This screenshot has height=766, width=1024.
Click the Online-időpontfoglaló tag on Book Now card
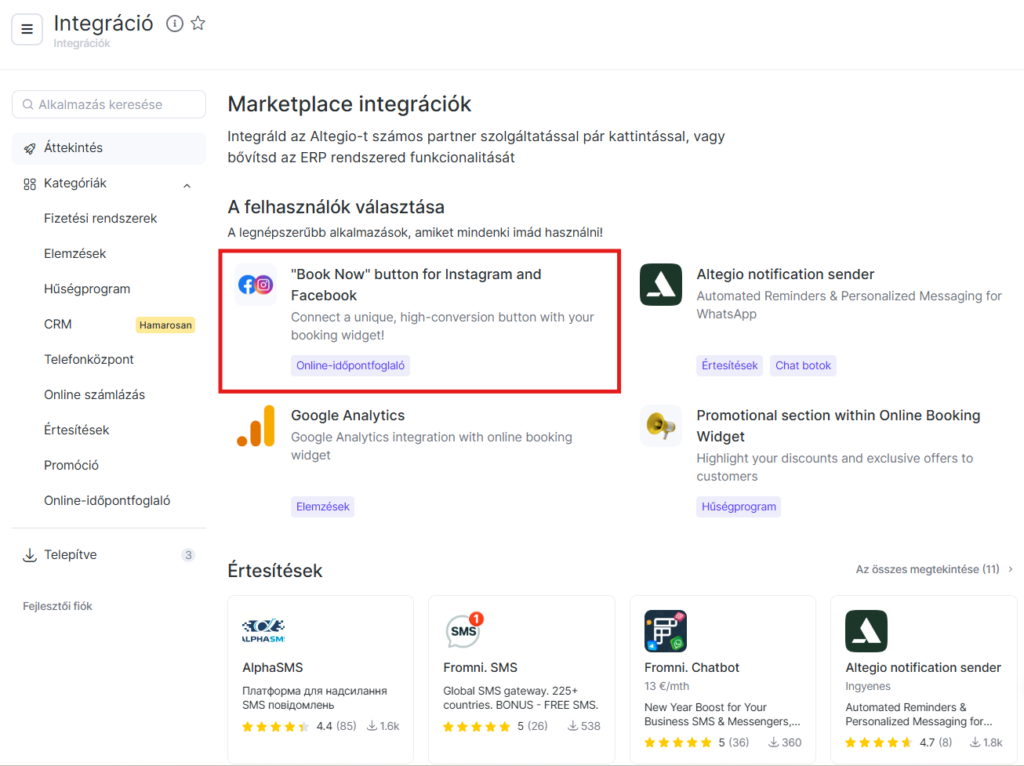coord(350,366)
